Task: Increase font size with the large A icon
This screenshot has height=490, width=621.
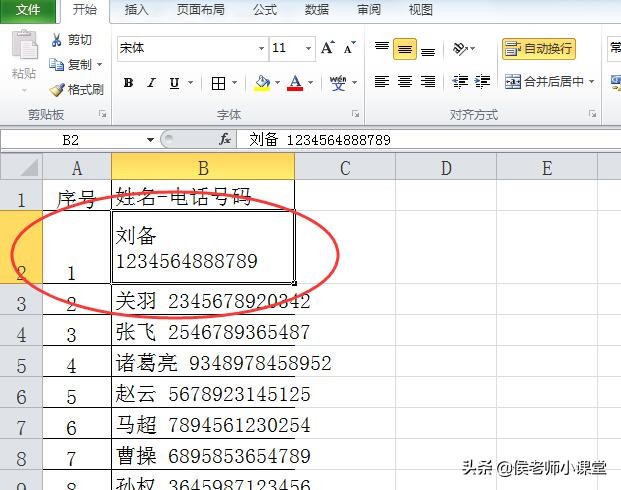Action: click(x=328, y=48)
